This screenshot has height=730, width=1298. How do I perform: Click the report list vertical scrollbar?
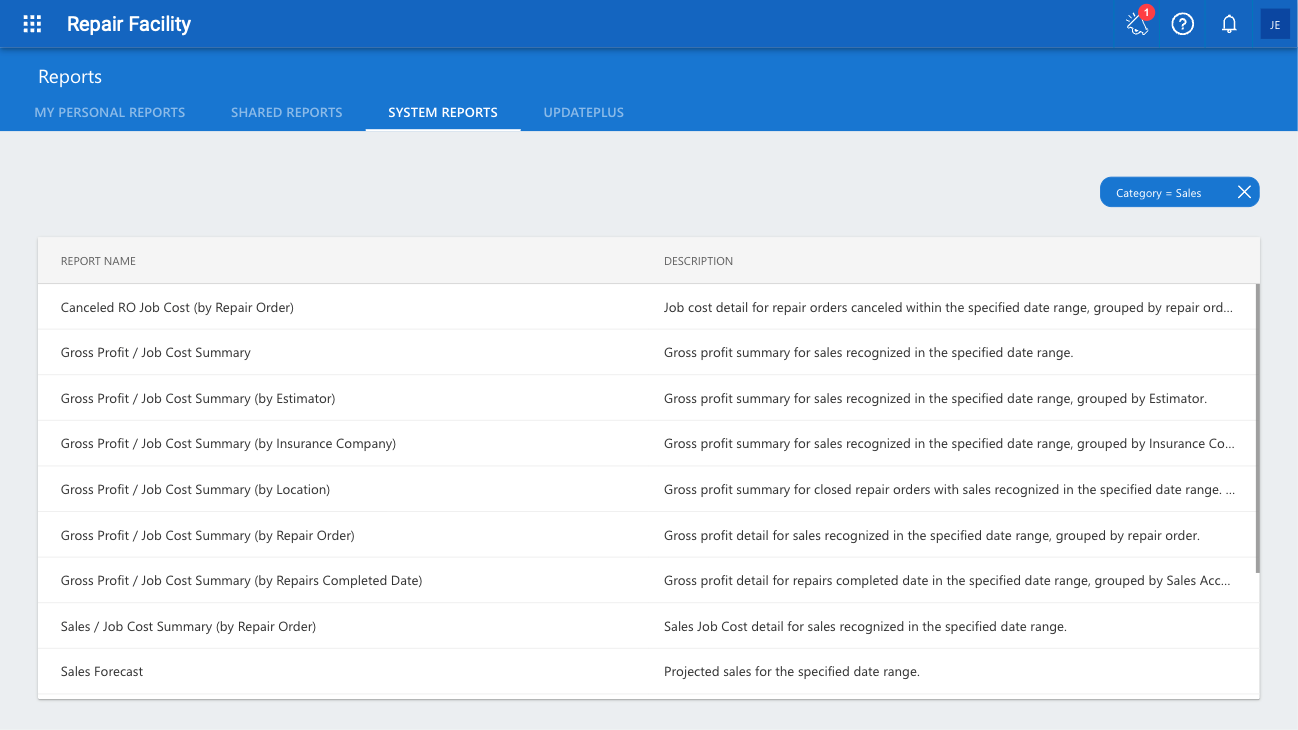coord(1257,428)
